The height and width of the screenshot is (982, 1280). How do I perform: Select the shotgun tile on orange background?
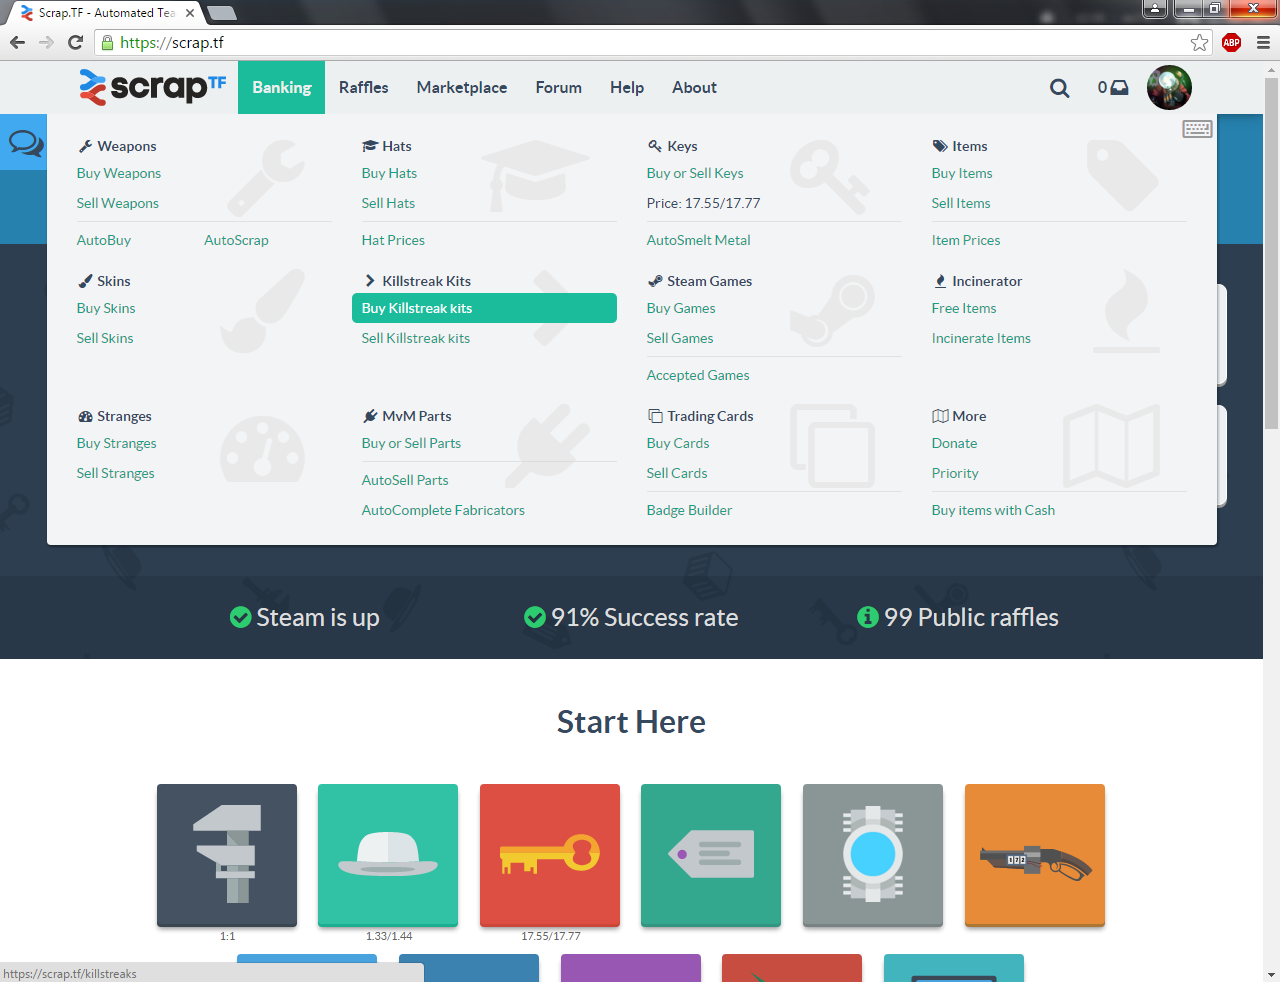pos(1035,855)
